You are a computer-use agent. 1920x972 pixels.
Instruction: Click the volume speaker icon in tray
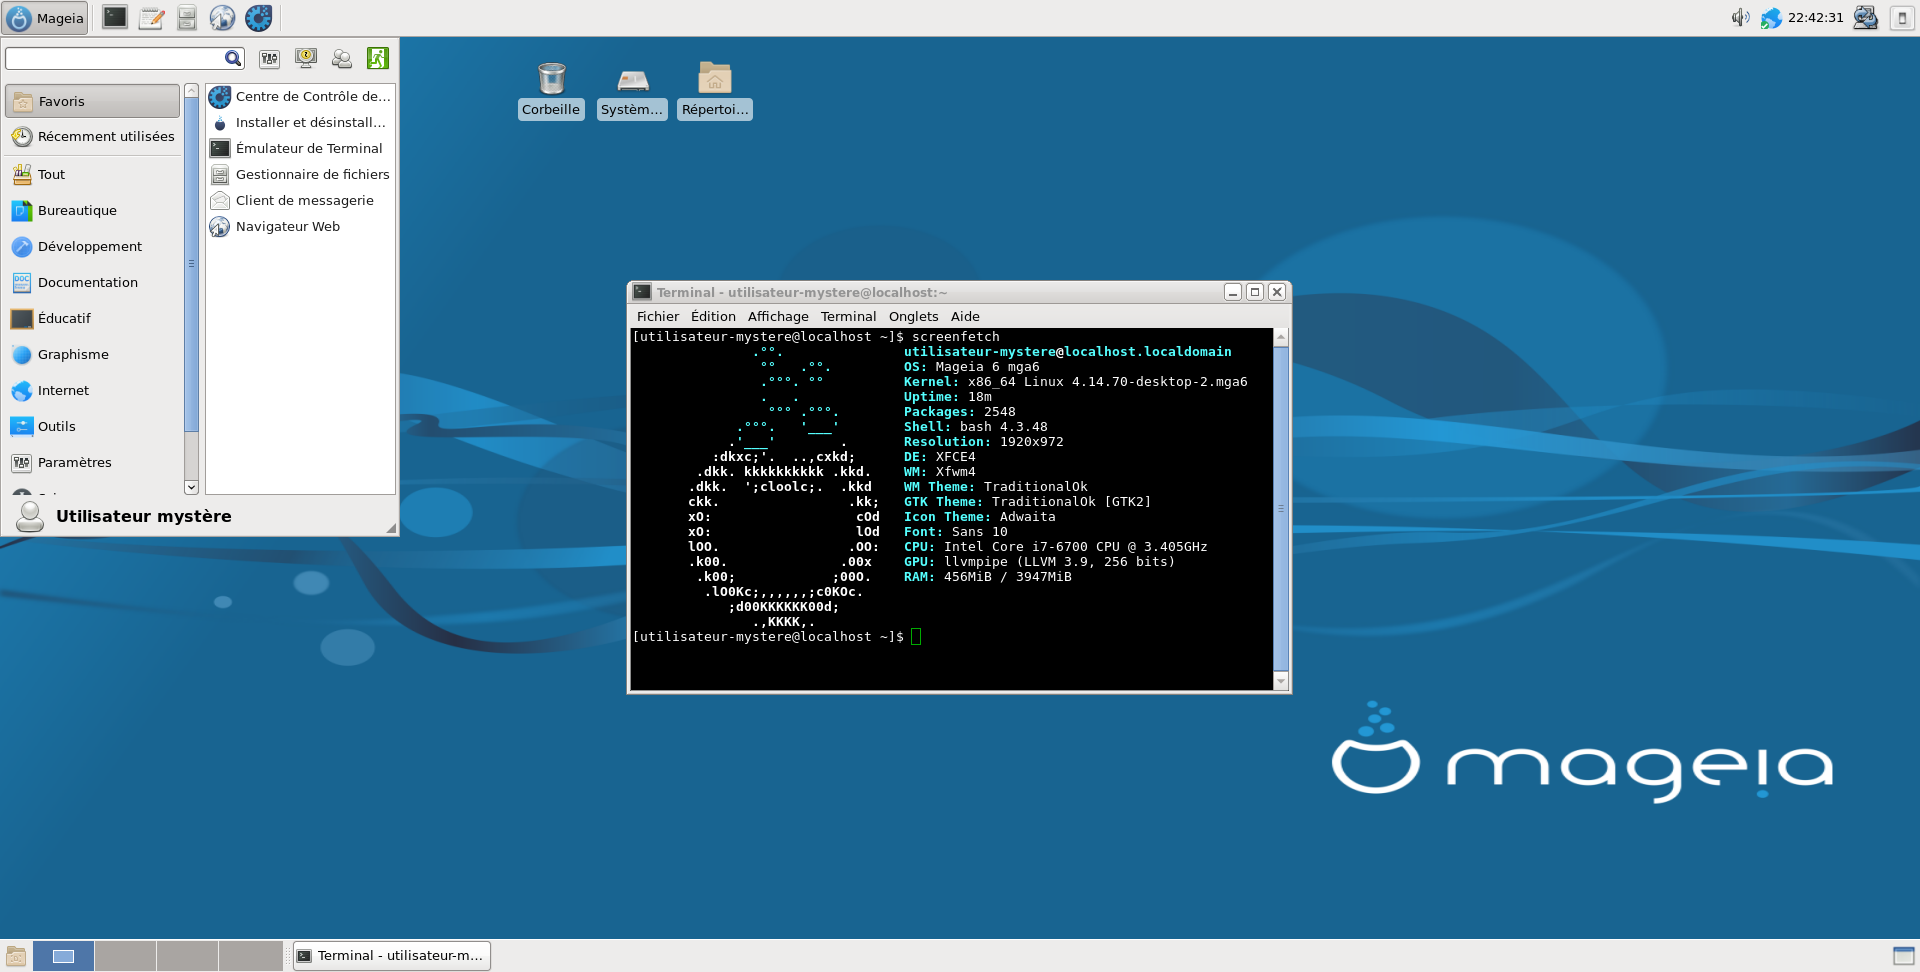[x=1740, y=17]
